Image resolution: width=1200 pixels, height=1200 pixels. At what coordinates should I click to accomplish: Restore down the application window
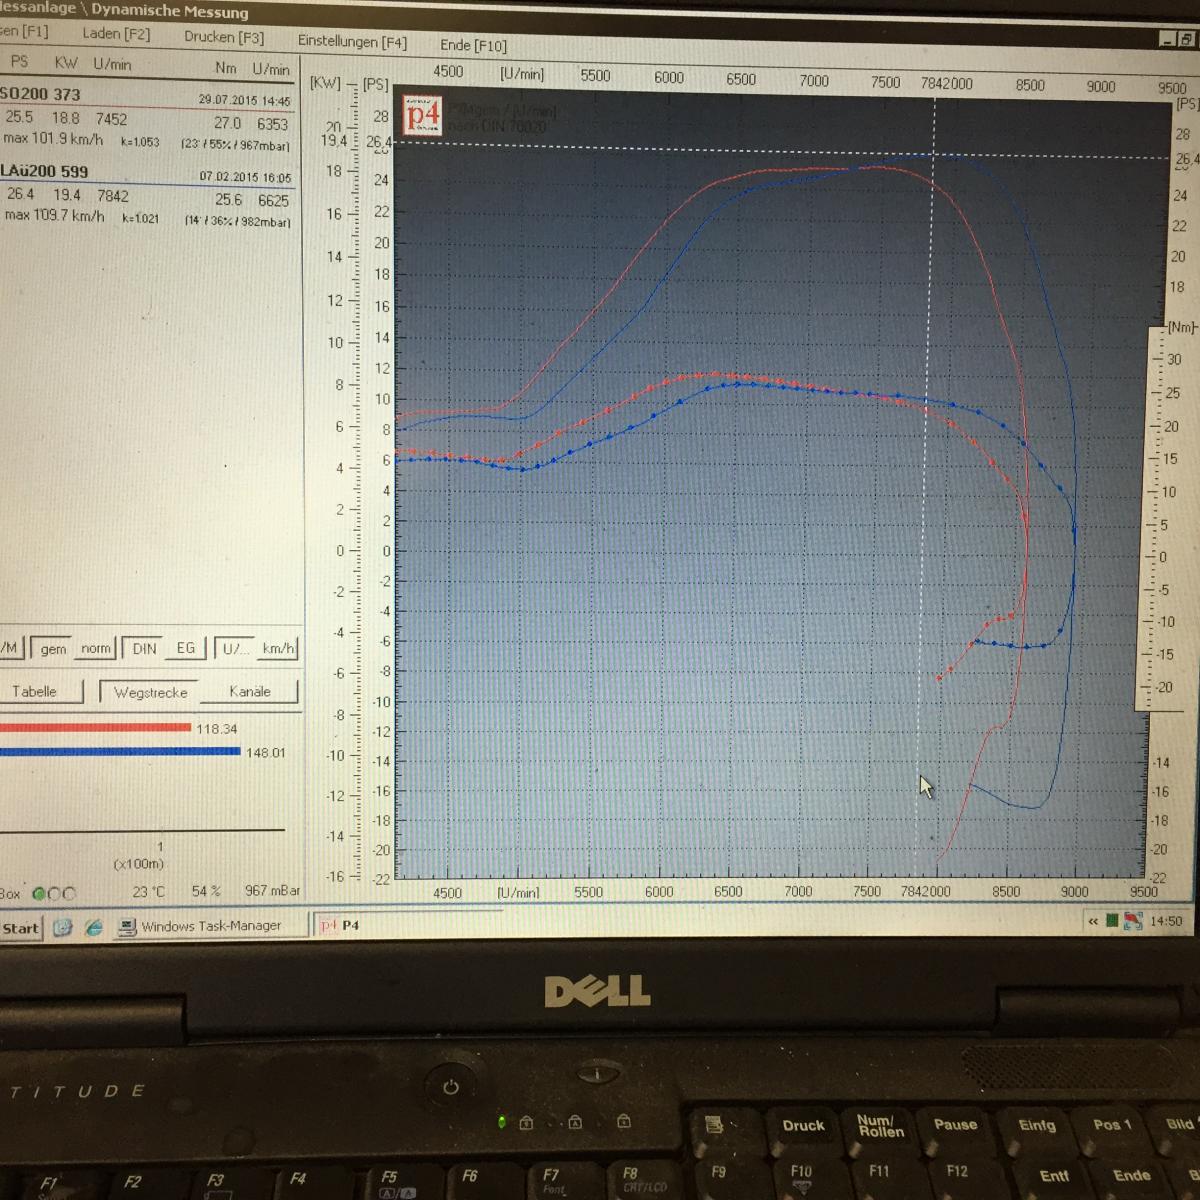tap(1186, 39)
